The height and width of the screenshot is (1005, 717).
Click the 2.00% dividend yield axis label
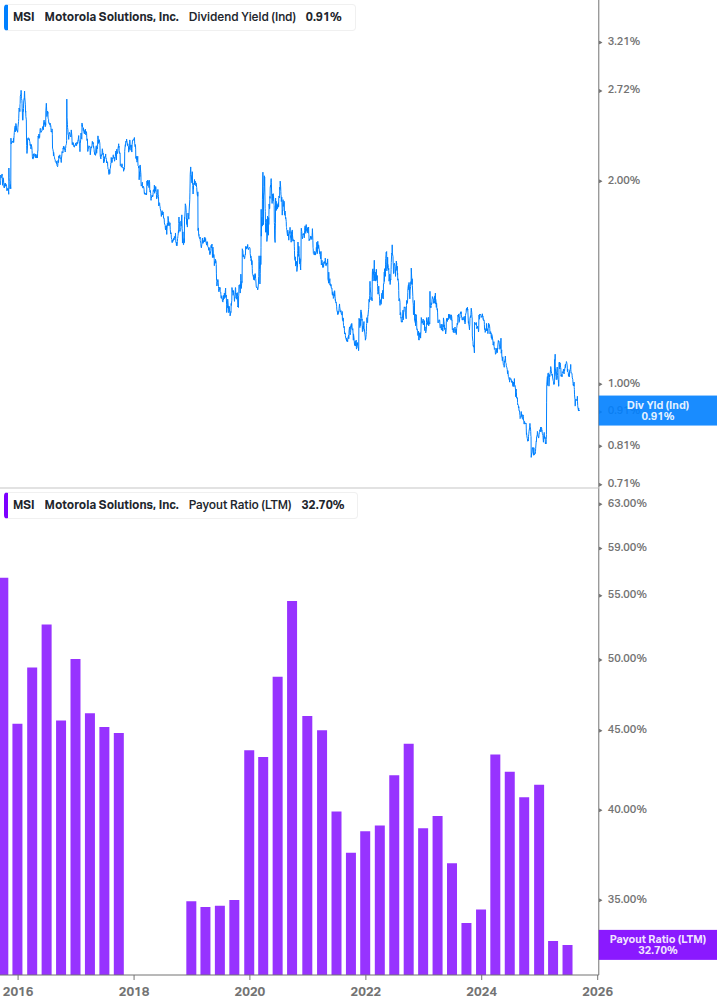pos(623,181)
